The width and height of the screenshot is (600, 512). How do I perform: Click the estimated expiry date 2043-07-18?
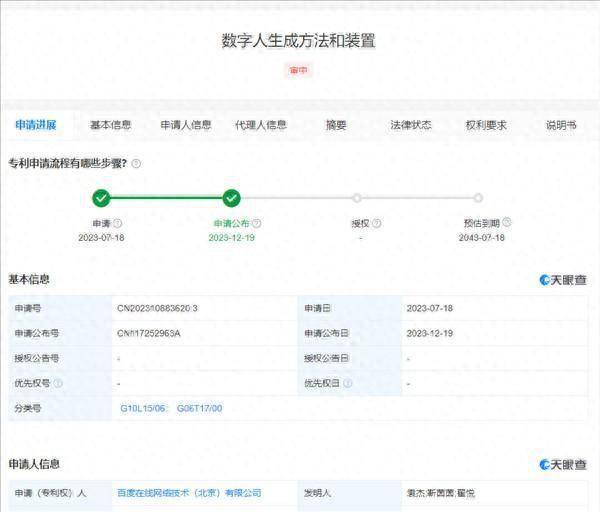tap(481, 238)
